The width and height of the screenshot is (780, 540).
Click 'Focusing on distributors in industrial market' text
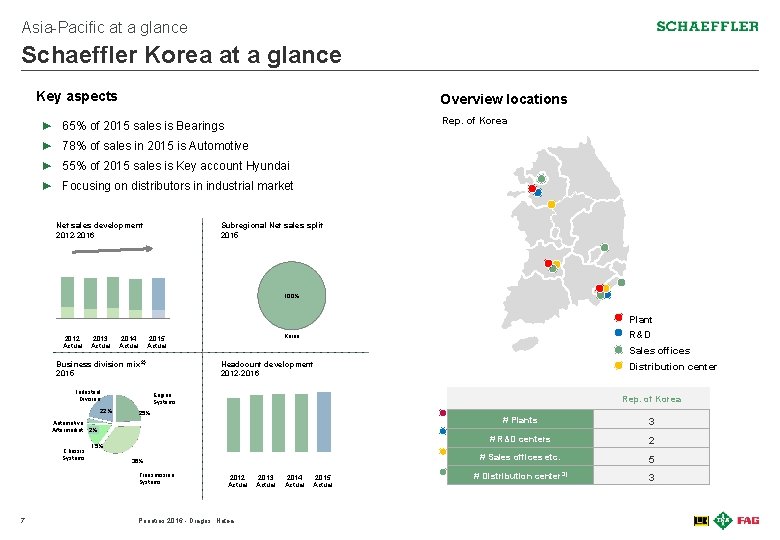pos(178,186)
